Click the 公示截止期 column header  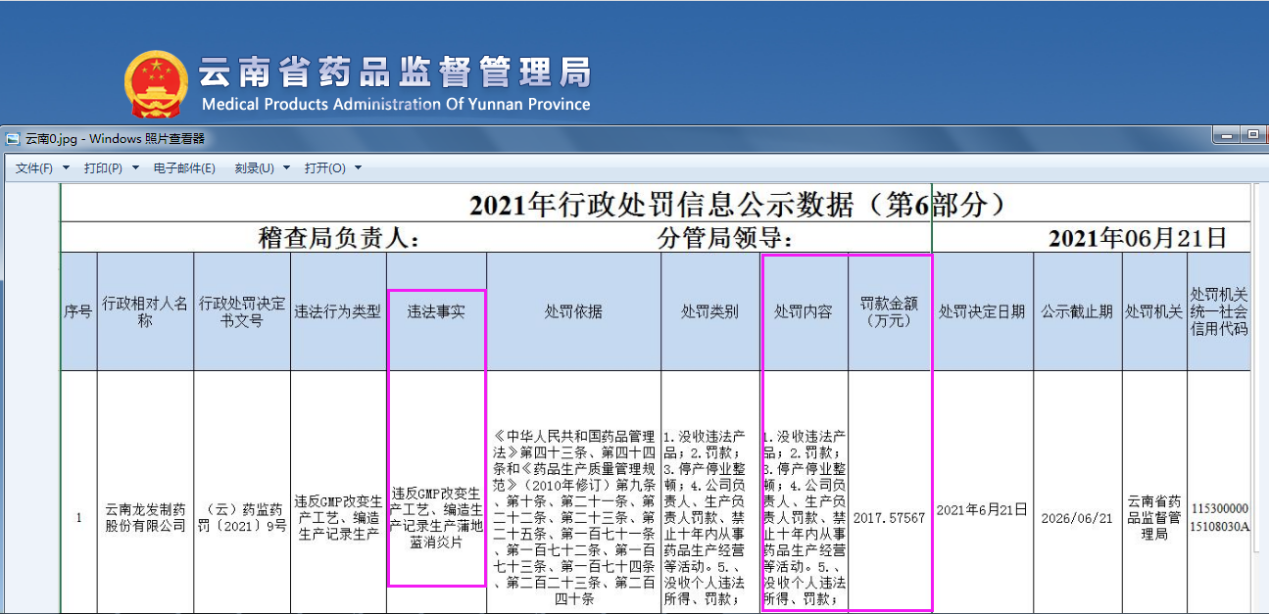pyautogui.click(x=1077, y=312)
